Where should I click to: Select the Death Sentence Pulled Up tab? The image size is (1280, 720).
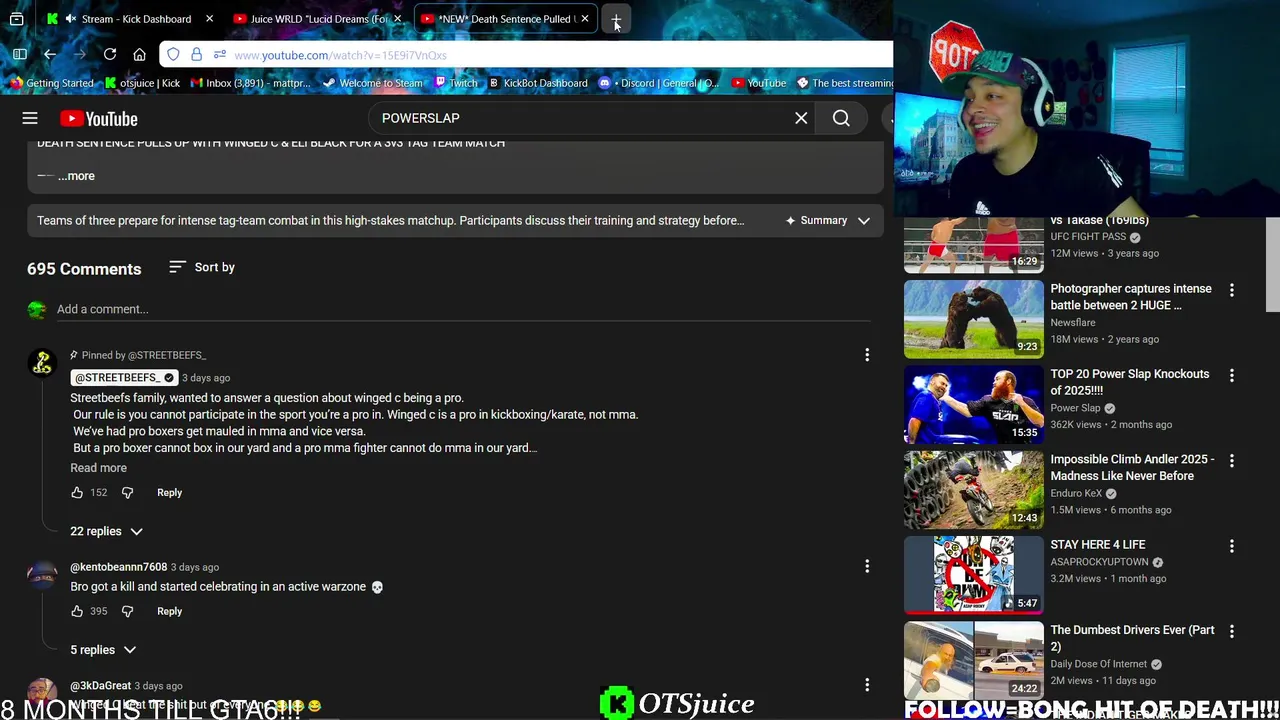click(506, 19)
